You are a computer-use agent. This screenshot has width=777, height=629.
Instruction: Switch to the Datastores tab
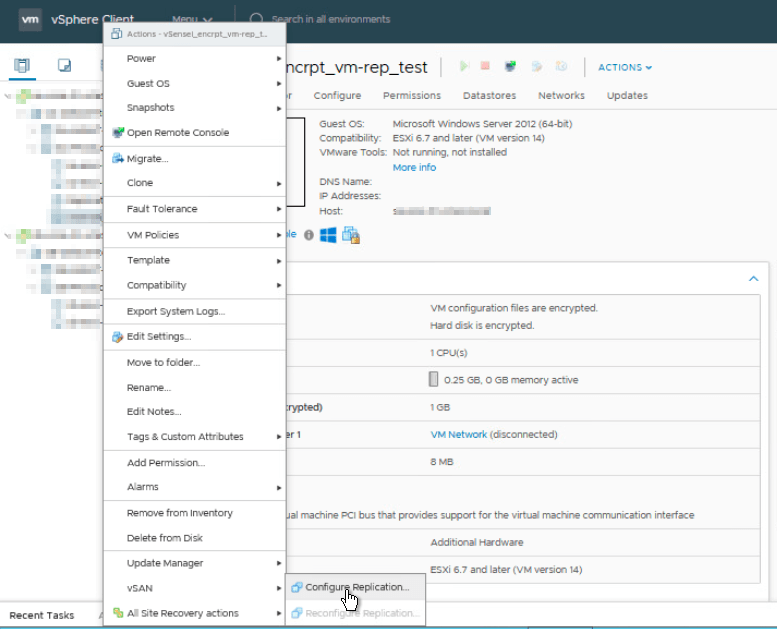pos(488,96)
